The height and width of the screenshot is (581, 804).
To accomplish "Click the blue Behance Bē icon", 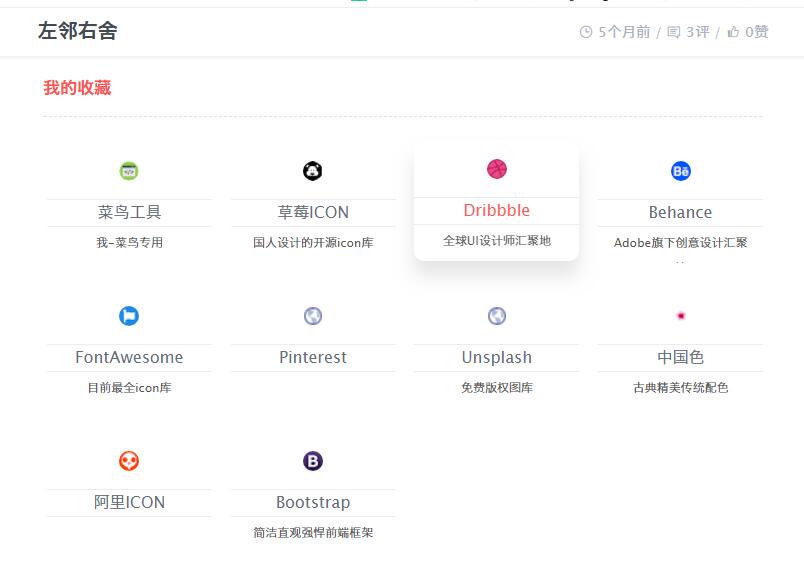I will pos(681,171).
